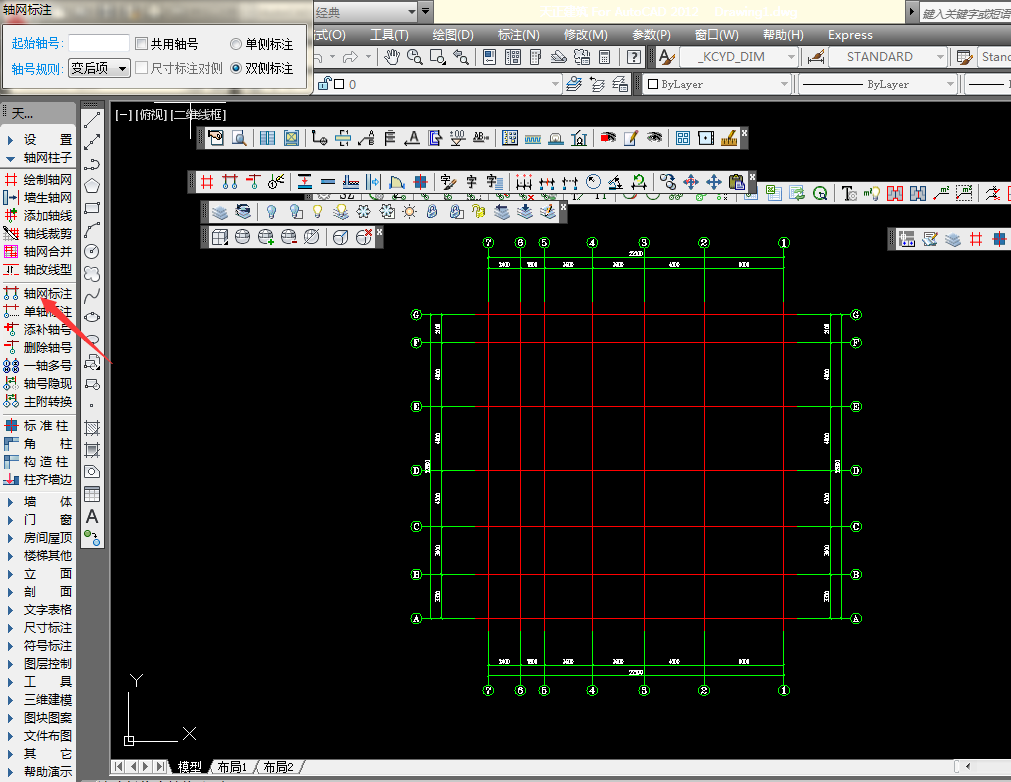Activate the 轴线裁剪 command

click(x=38, y=233)
